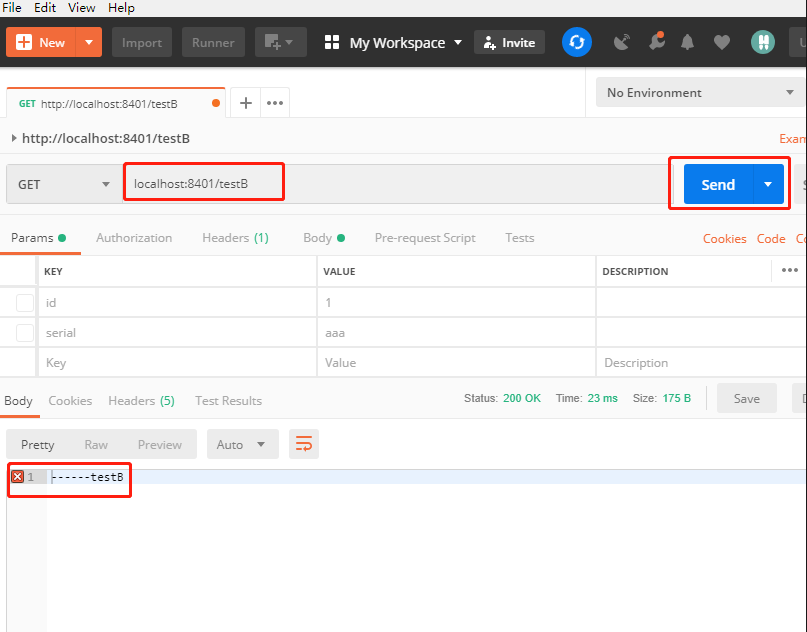This screenshot has height=632, width=807.
Task: Click the red error marker on line 1
Action: [x=17, y=477]
